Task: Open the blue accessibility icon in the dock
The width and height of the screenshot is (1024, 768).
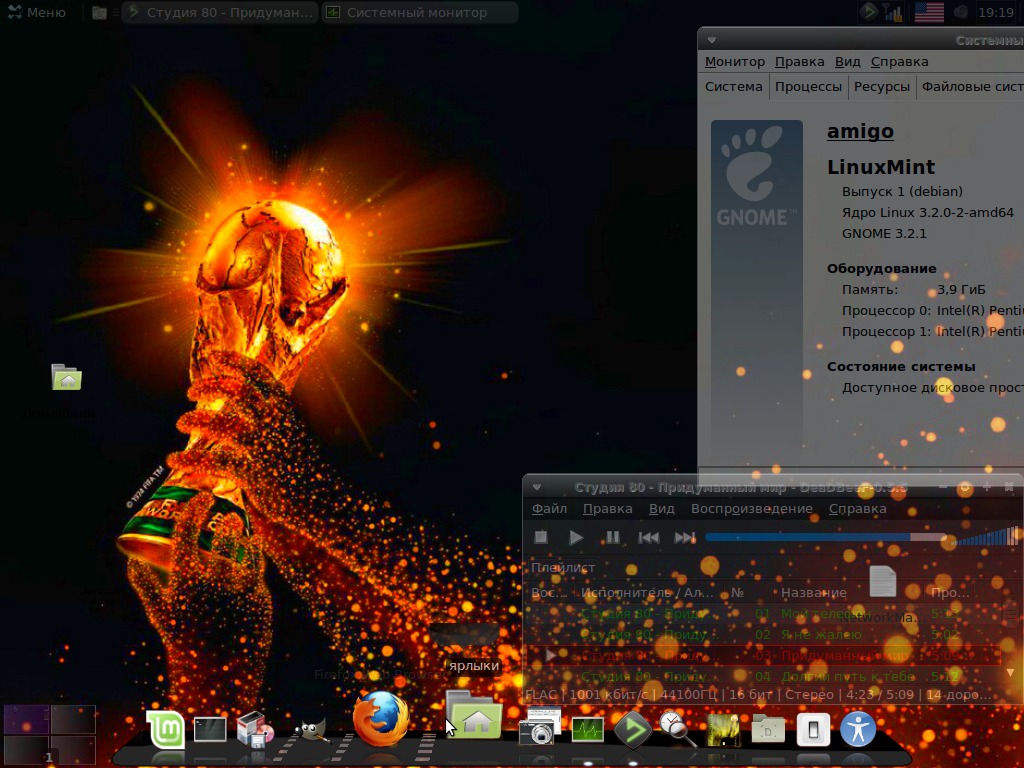Action: point(858,729)
